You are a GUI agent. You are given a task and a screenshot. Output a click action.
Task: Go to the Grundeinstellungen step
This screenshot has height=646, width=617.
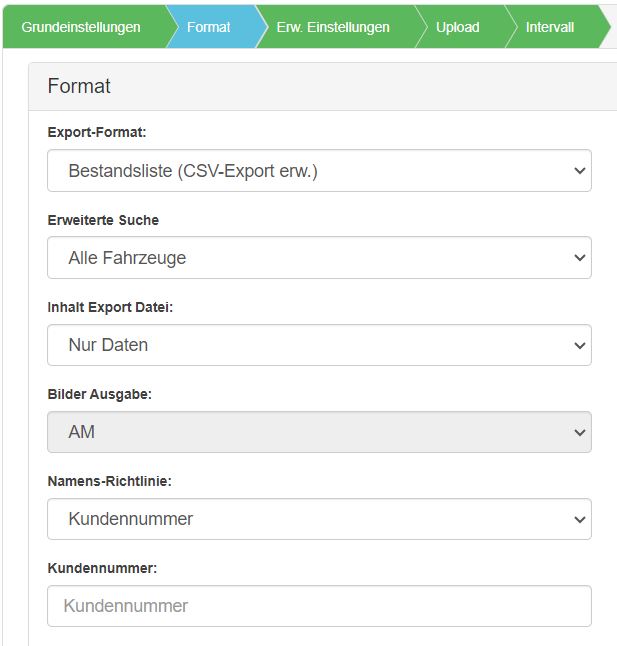[82, 27]
